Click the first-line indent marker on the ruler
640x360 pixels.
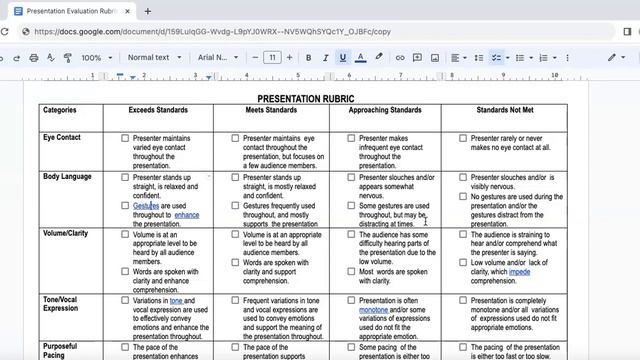coord(120,75)
